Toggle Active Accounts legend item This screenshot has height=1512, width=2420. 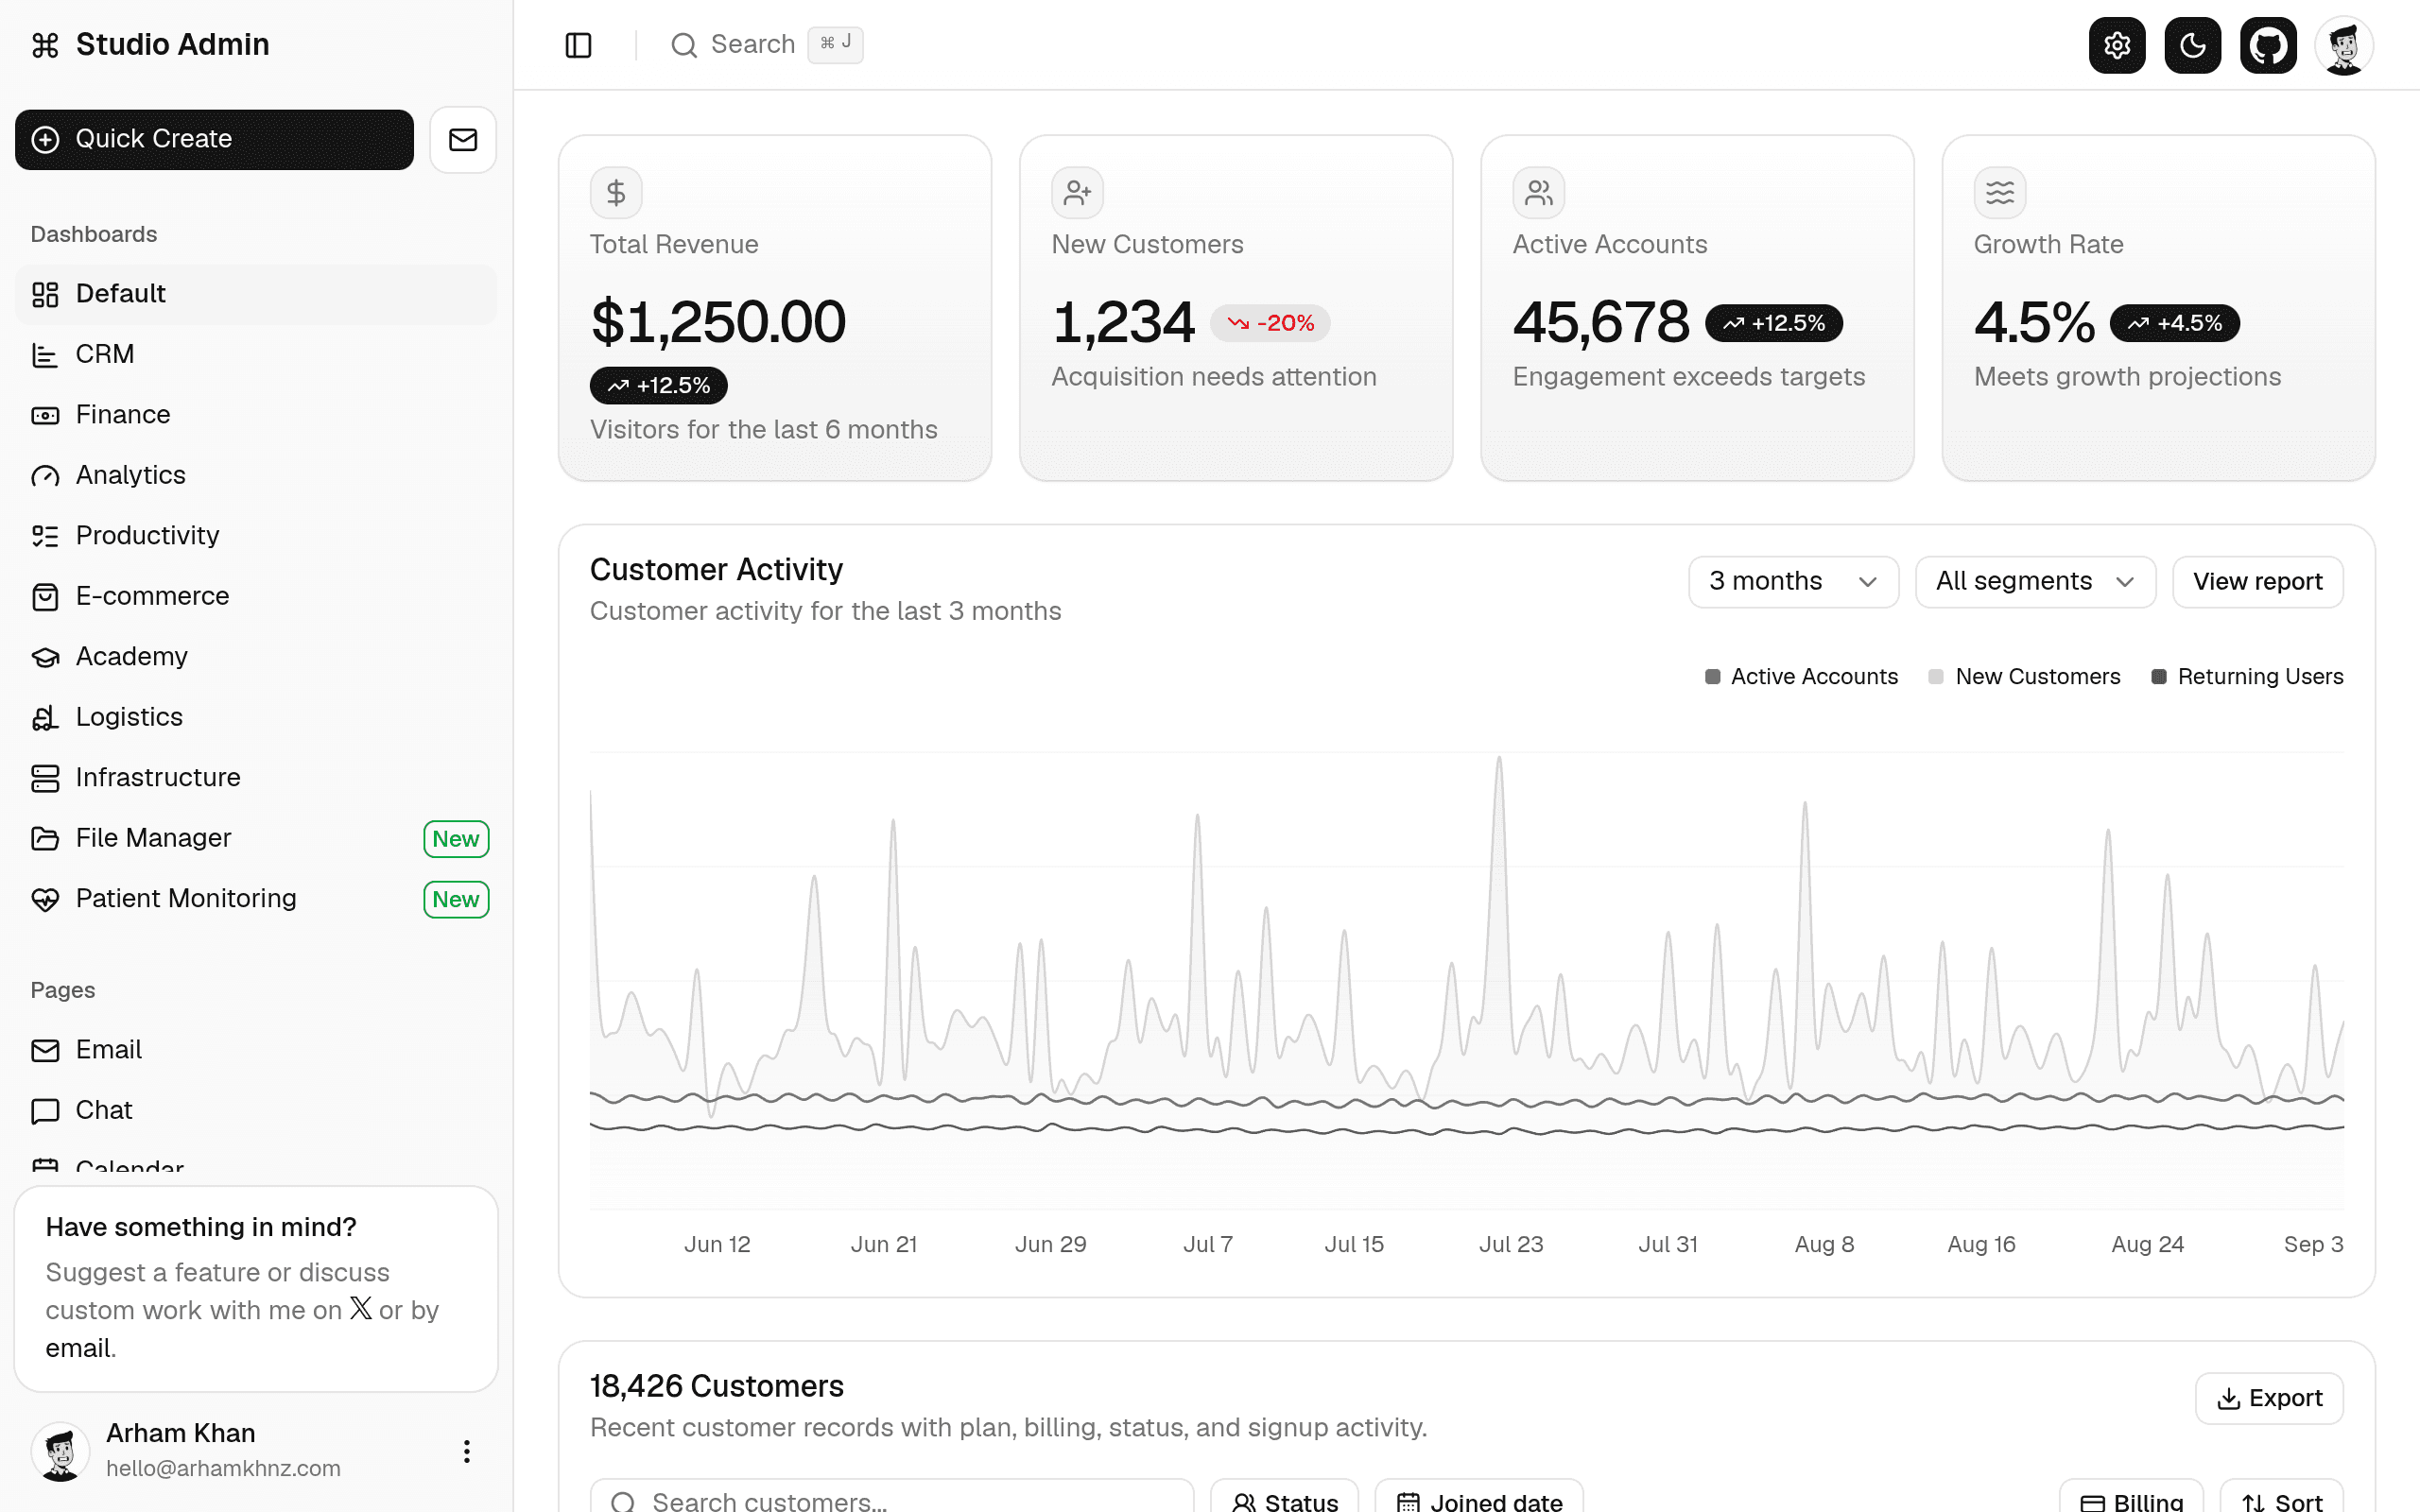[x=1801, y=677]
